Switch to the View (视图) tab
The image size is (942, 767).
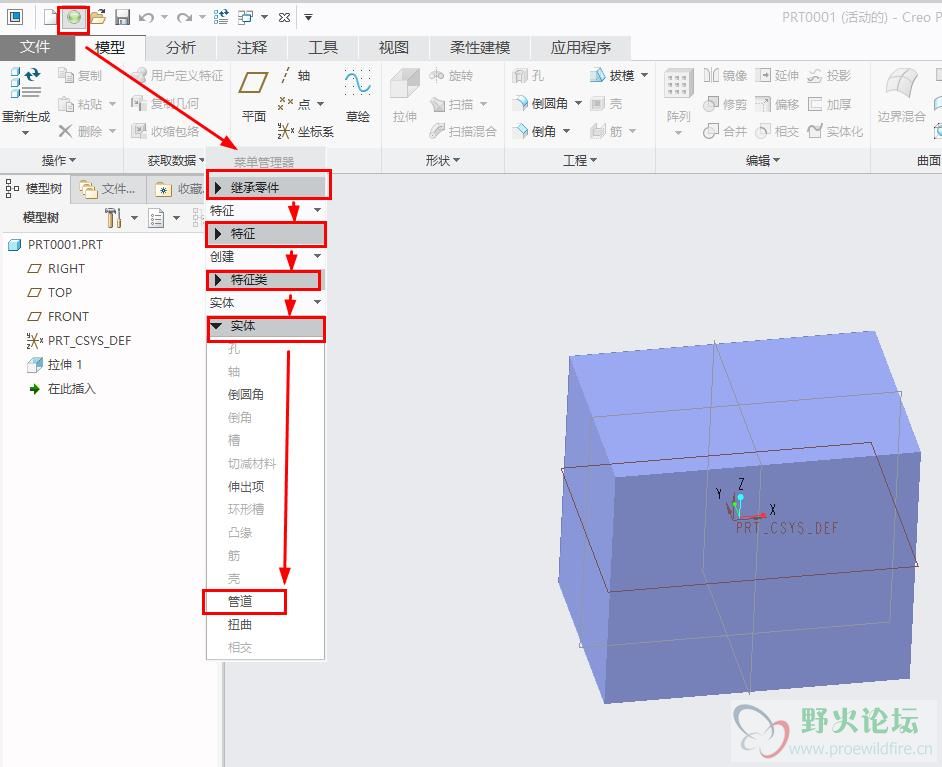(394, 47)
